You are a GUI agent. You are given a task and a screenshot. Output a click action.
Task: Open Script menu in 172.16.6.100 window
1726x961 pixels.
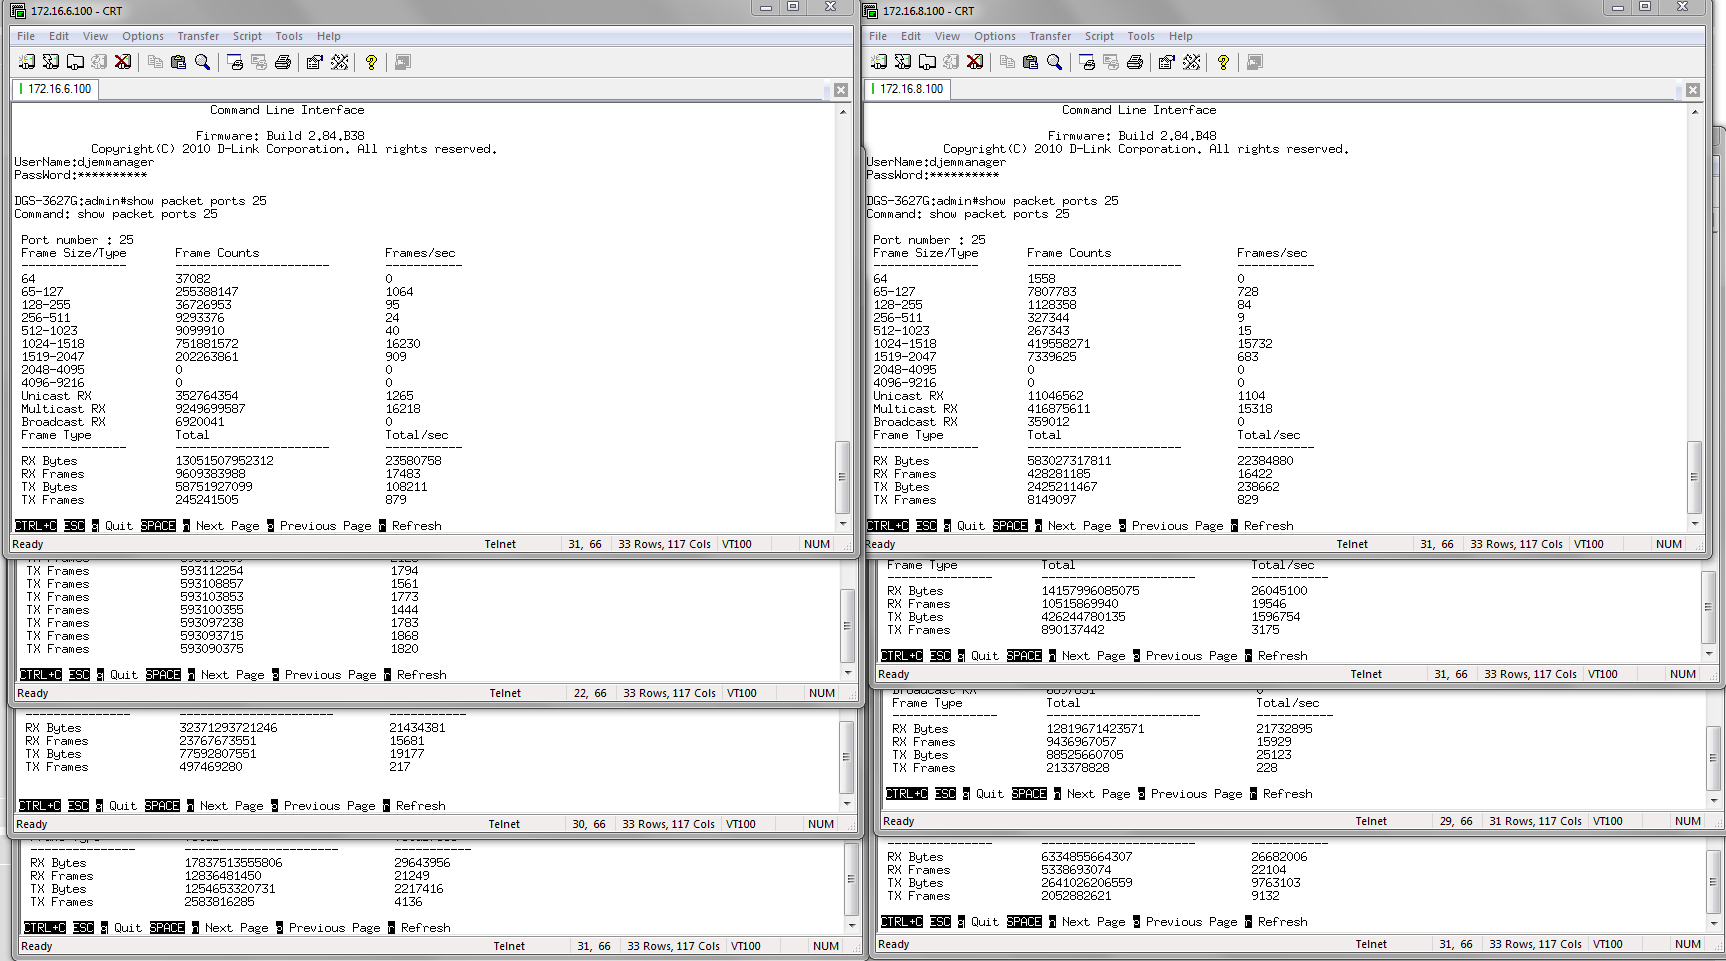[247, 36]
